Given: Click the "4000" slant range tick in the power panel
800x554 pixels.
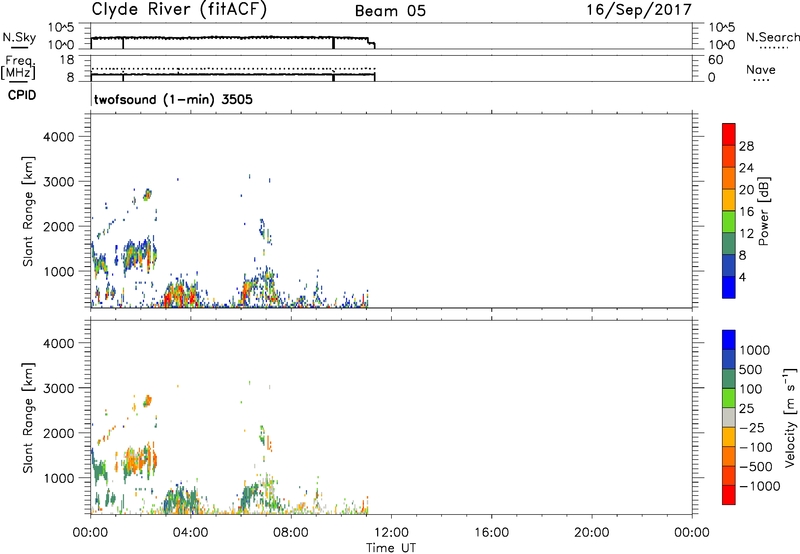Looking at the screenshot, I should (x=59, y=137).
